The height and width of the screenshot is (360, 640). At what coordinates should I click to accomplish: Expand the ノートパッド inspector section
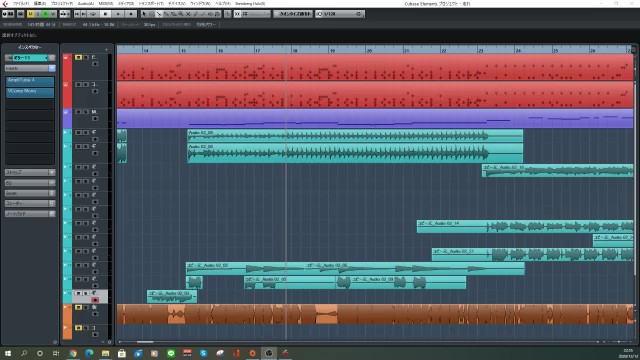[30, 214]
